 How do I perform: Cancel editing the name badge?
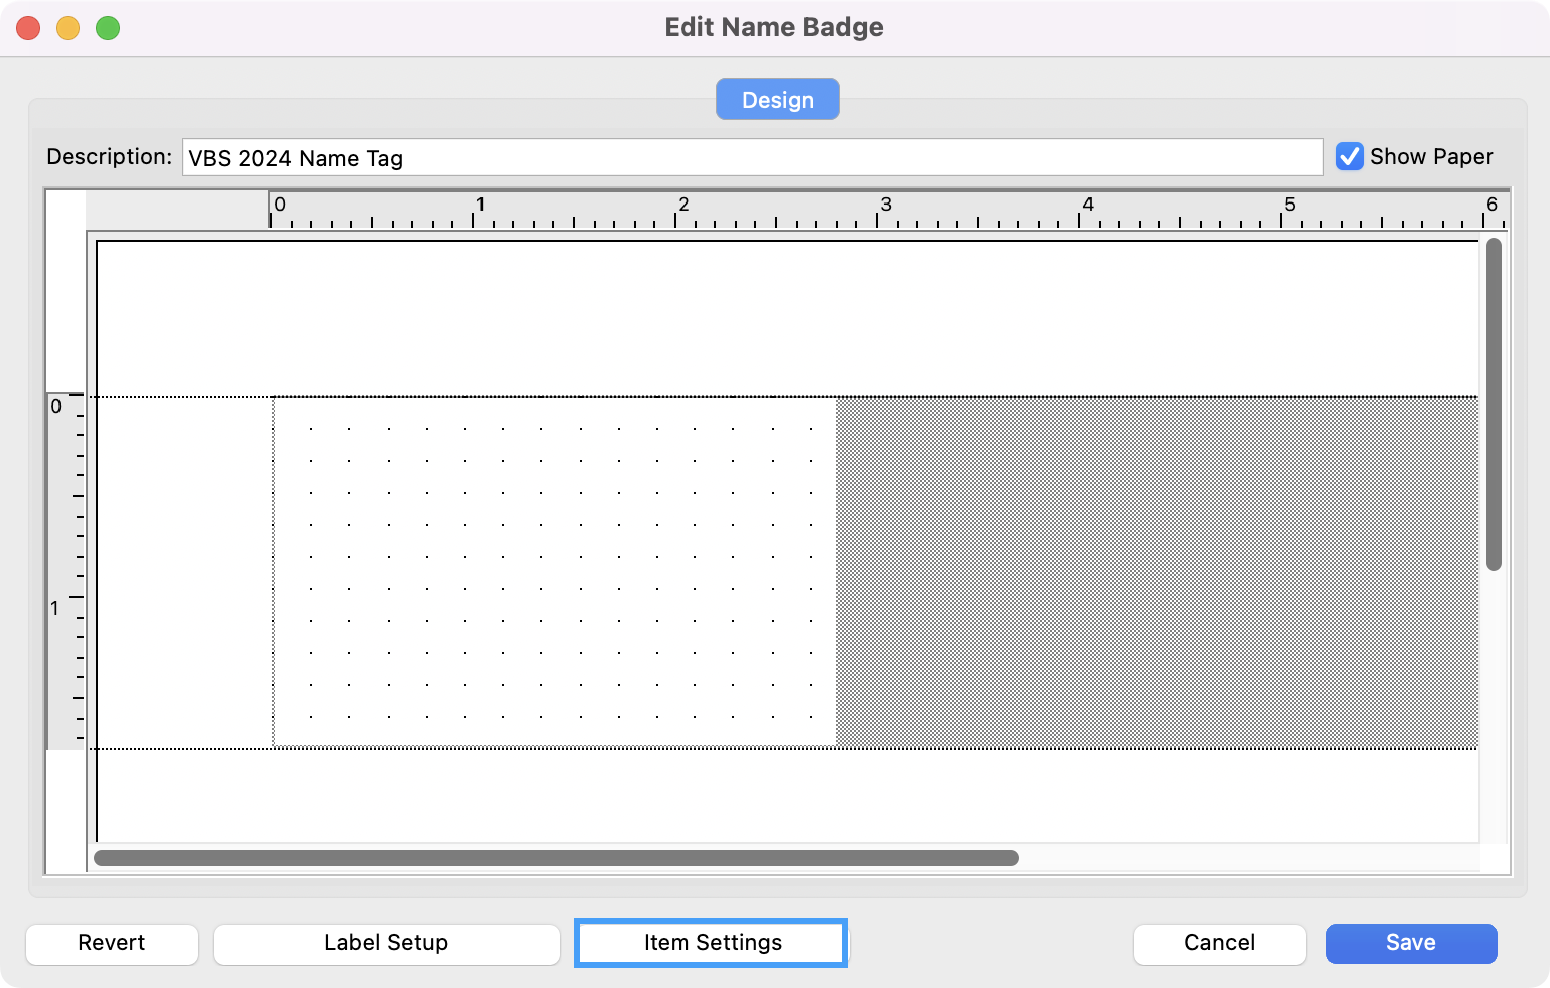1219,943
